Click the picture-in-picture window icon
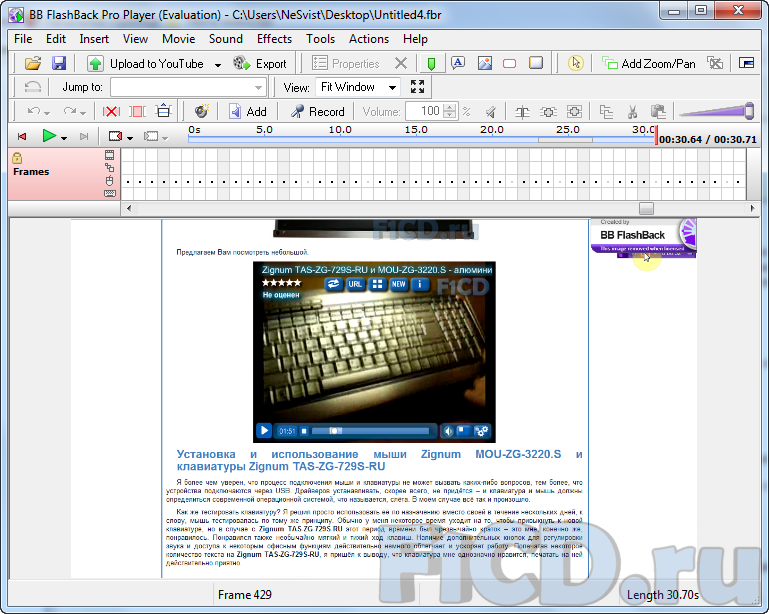Image resolution: width=769 pixels, height=614 pixels. pos(746,63)
